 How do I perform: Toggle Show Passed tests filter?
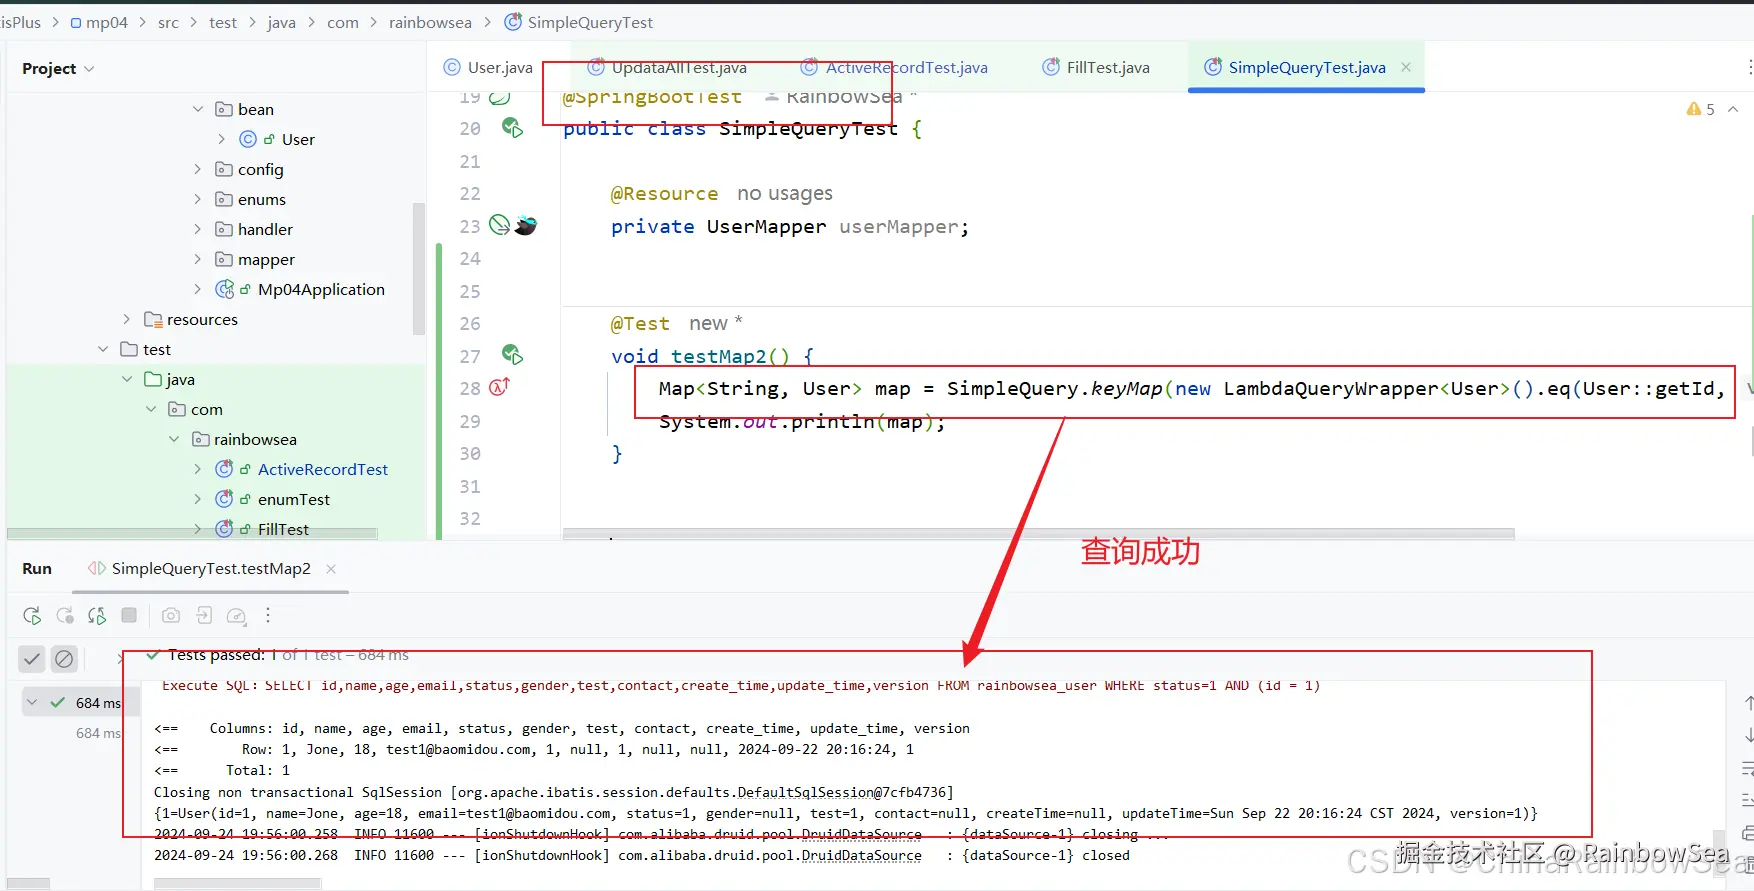coord(32,659)
